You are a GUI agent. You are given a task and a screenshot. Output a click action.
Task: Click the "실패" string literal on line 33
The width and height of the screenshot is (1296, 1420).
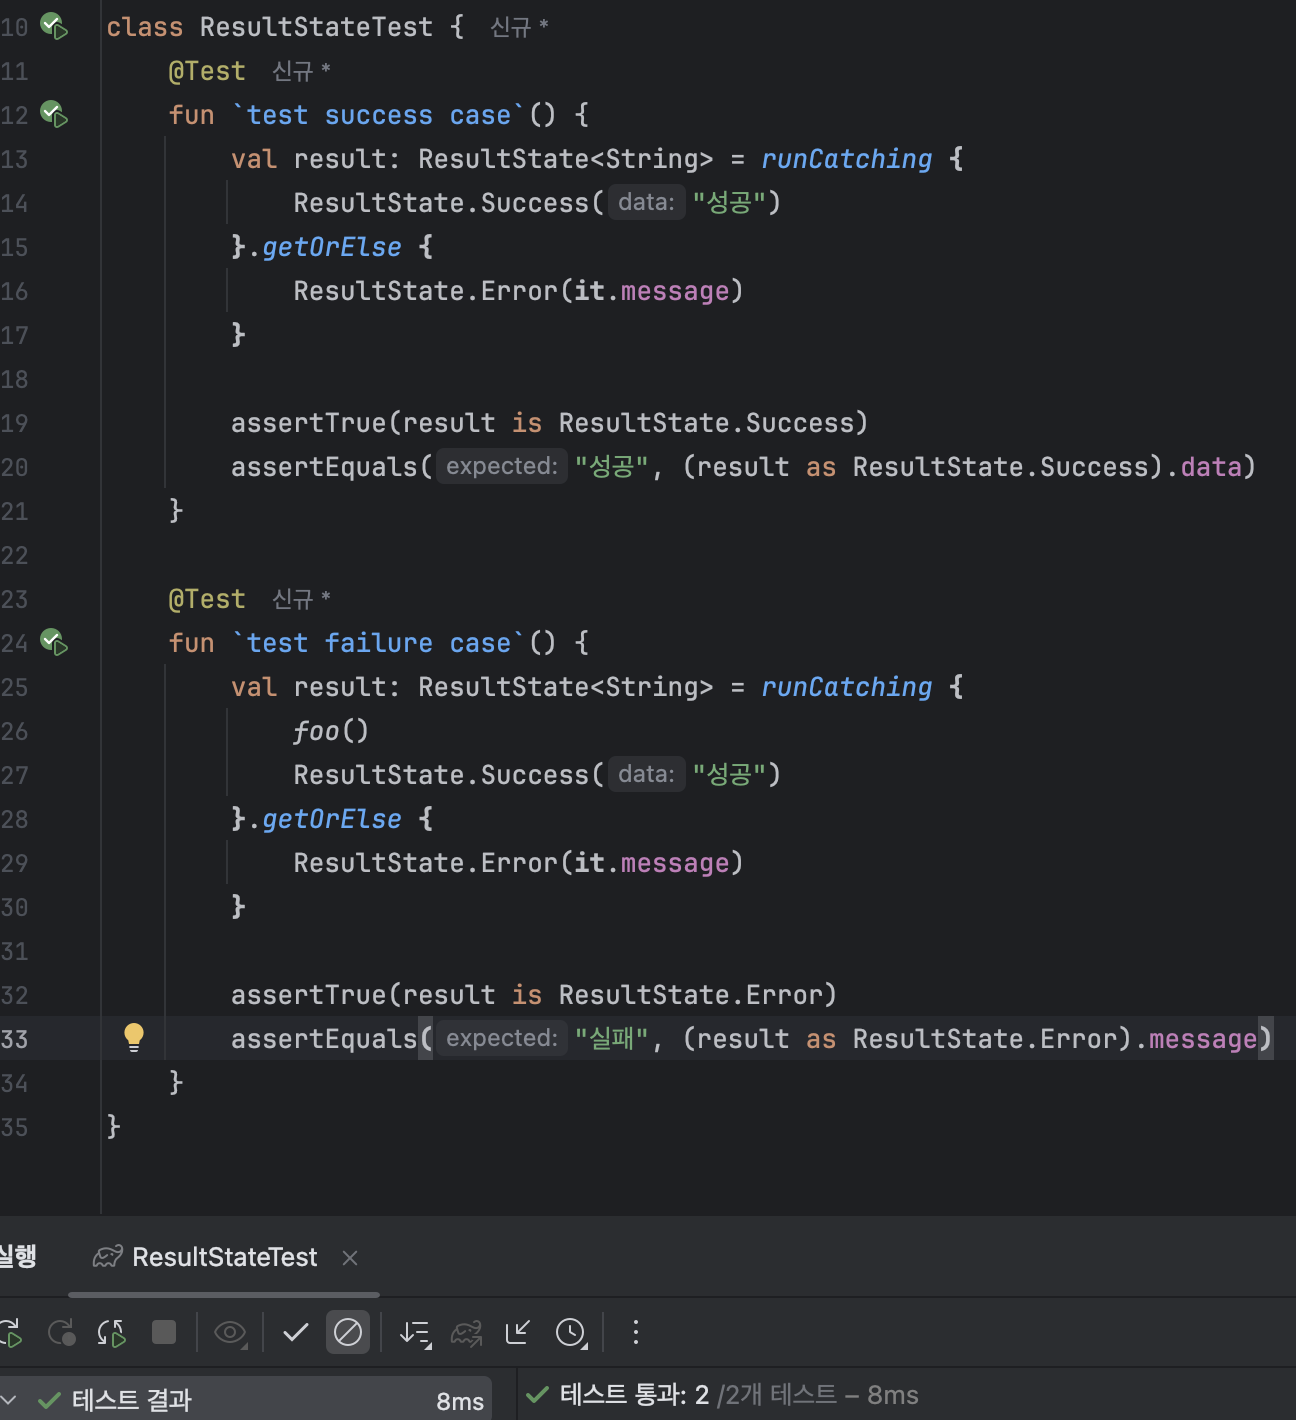tap(612, 1039)
